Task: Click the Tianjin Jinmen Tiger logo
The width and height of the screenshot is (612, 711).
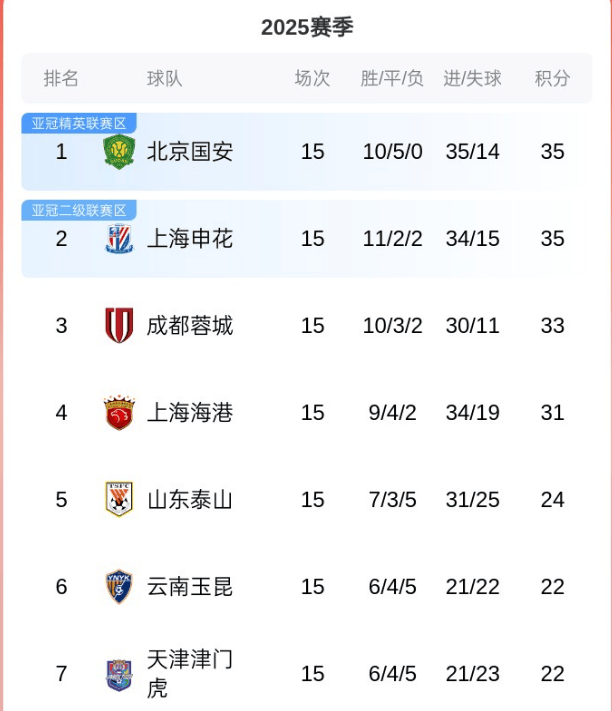Action: (119, 674)
